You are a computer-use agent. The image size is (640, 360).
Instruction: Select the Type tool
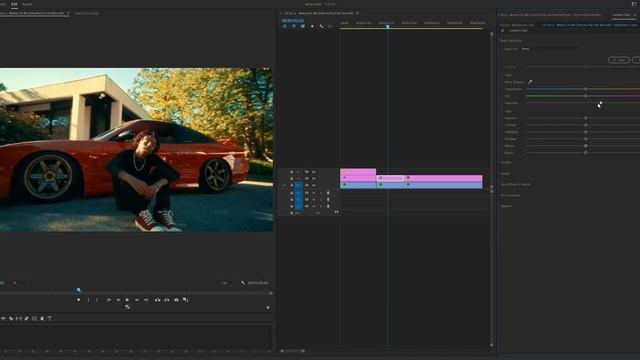click(x=50, y=318)
